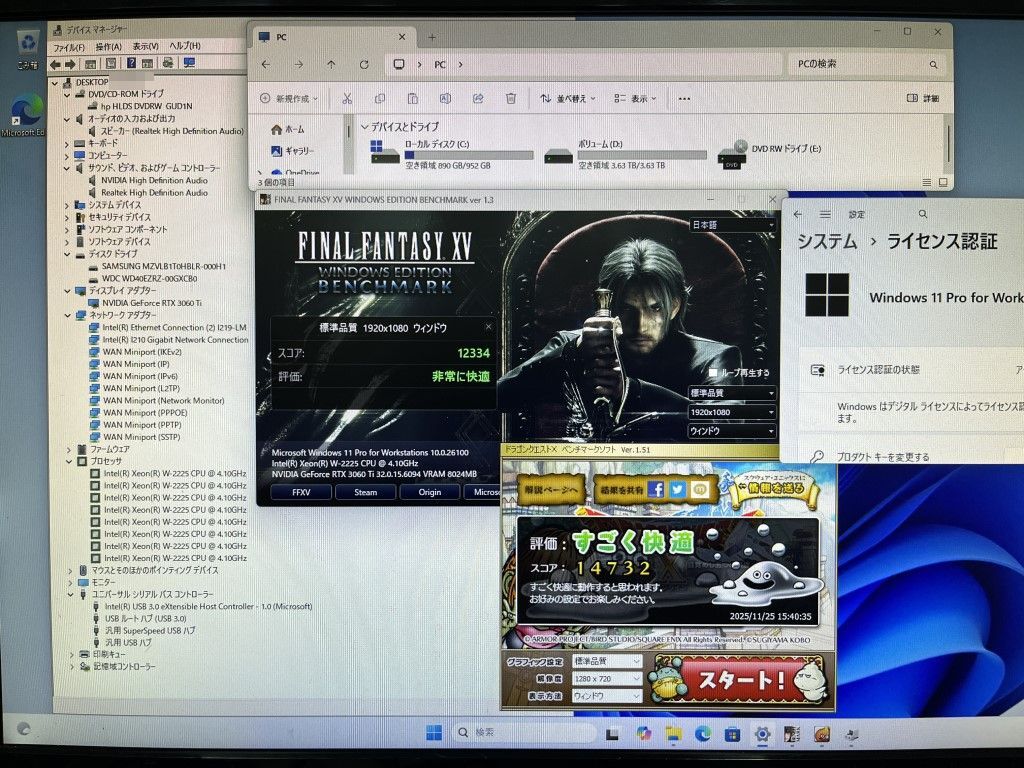This screenshot has width=1024, height=768.
Task: Click the Steam button in FFXV benchmark
Action: coord(366,492)
